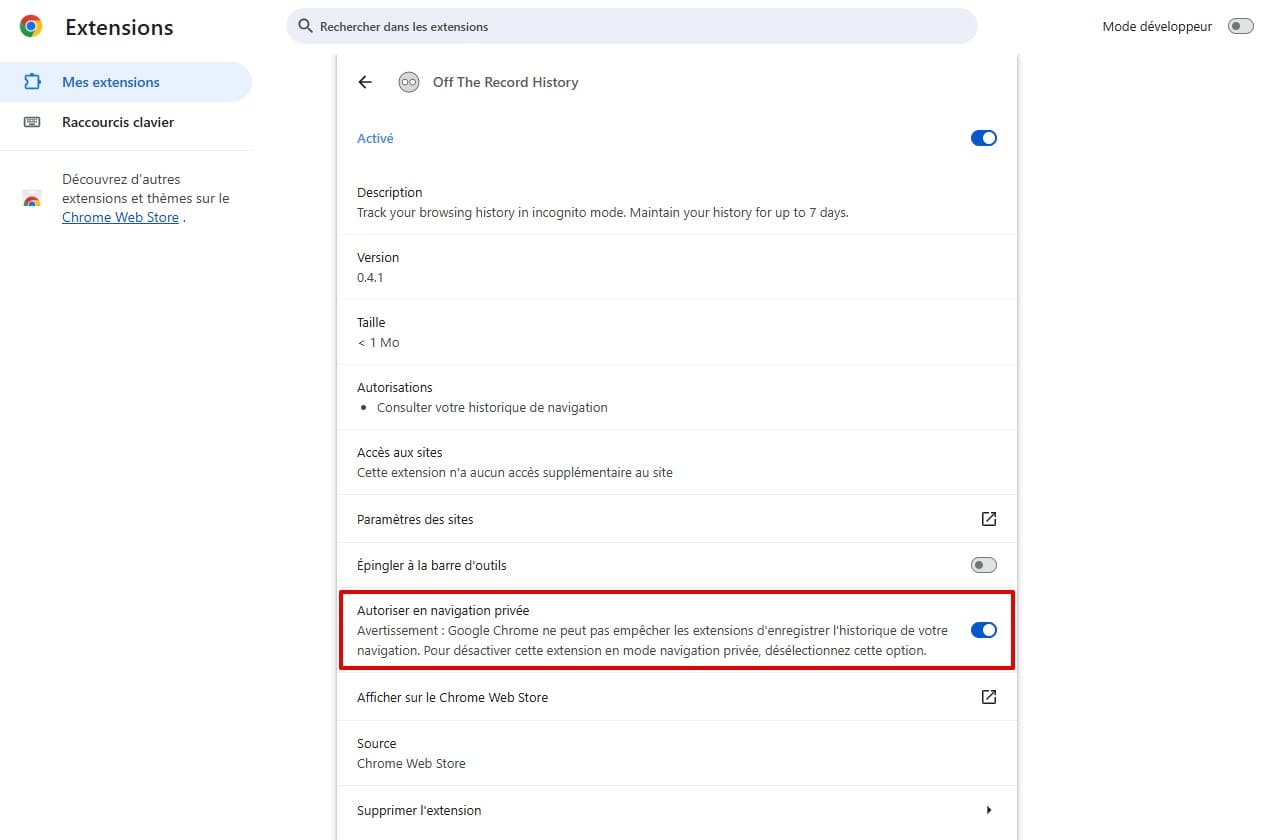This screenshot has height=840, width=1261.
Task: Click the Mode développeur label
Action: [x=1157, y=27]
